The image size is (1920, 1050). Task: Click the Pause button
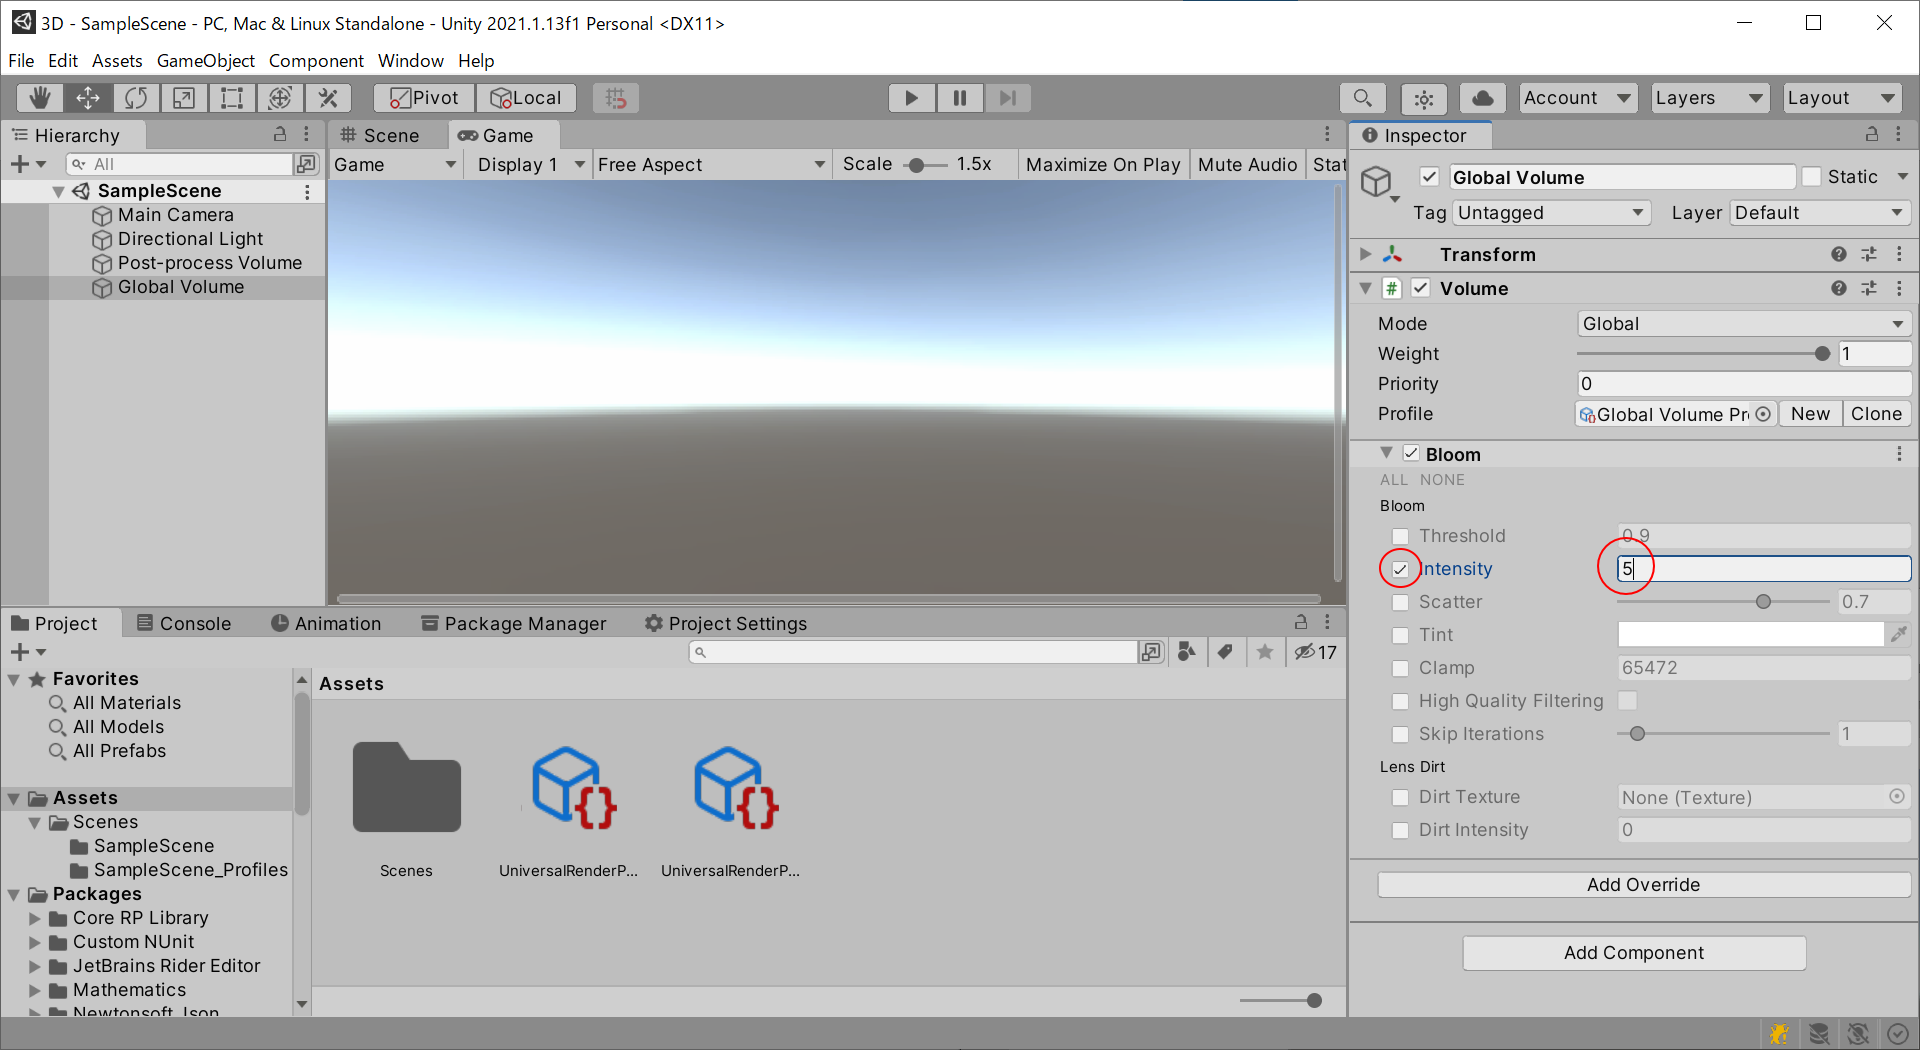(960, 98)
